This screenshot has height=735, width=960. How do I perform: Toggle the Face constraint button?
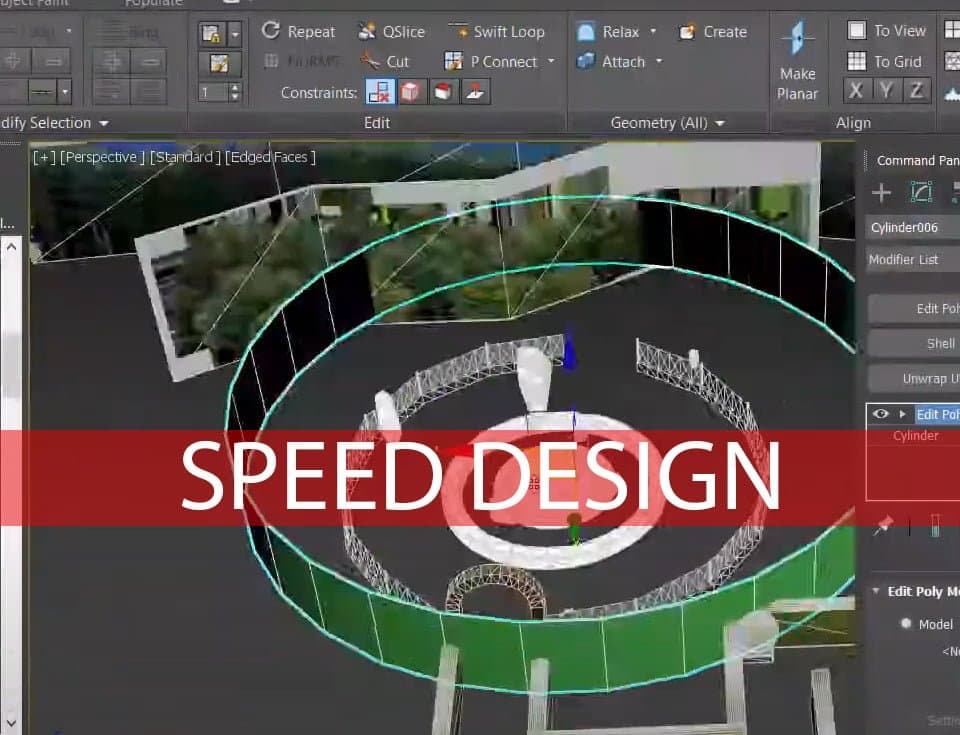point(443,92)
